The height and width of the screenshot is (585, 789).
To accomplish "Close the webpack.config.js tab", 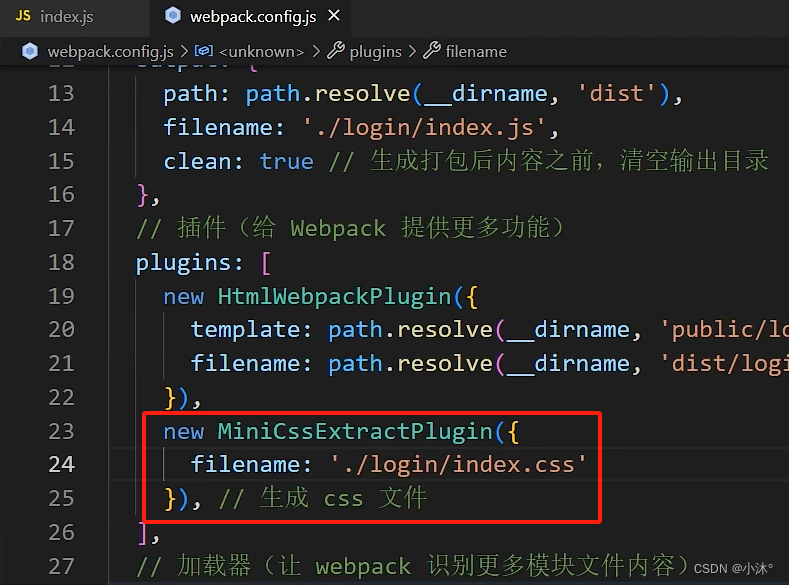I will [x=334, y=16].
